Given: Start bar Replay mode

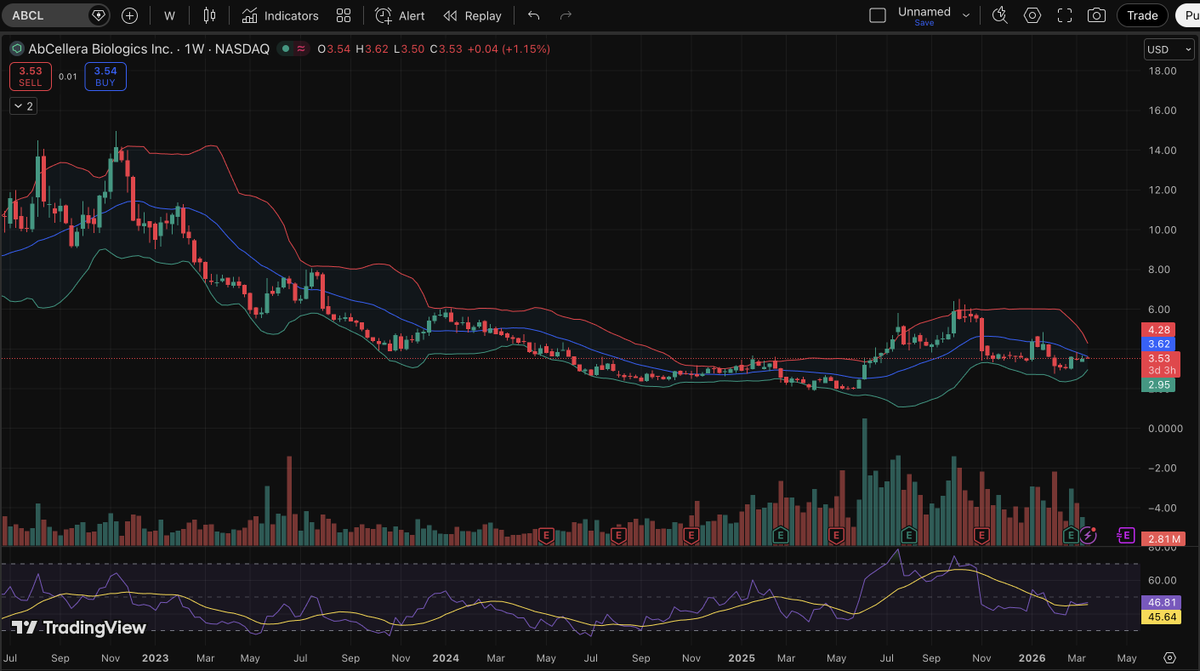Looking at the screenshot, I should [x=472, y=15].
